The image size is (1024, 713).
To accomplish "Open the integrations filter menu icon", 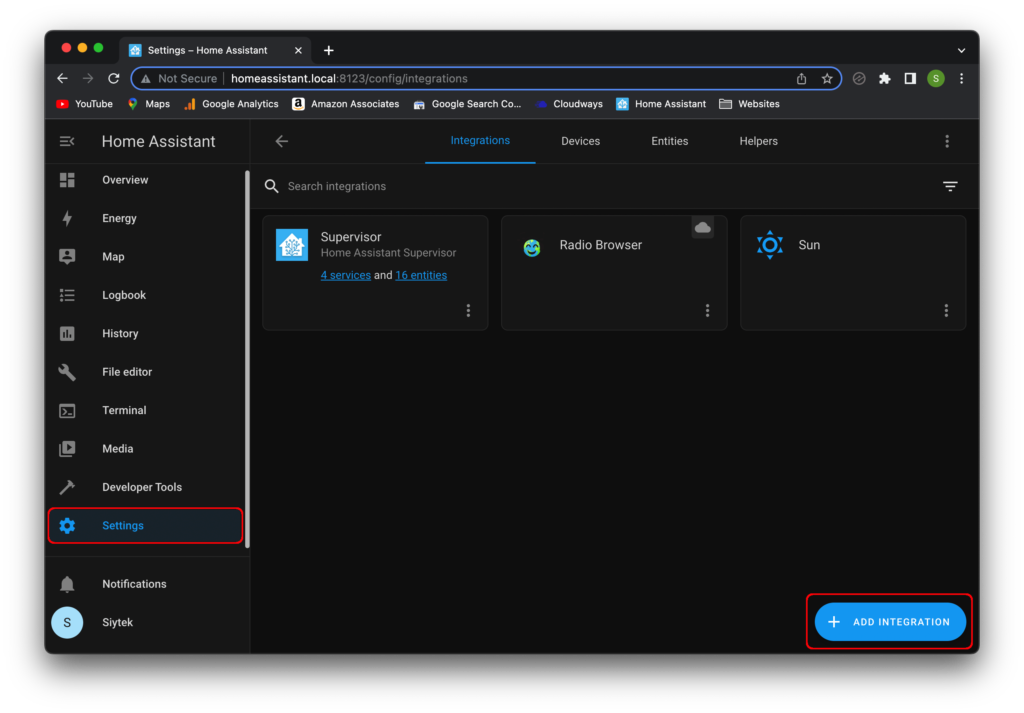I will [x=950, y=186].
